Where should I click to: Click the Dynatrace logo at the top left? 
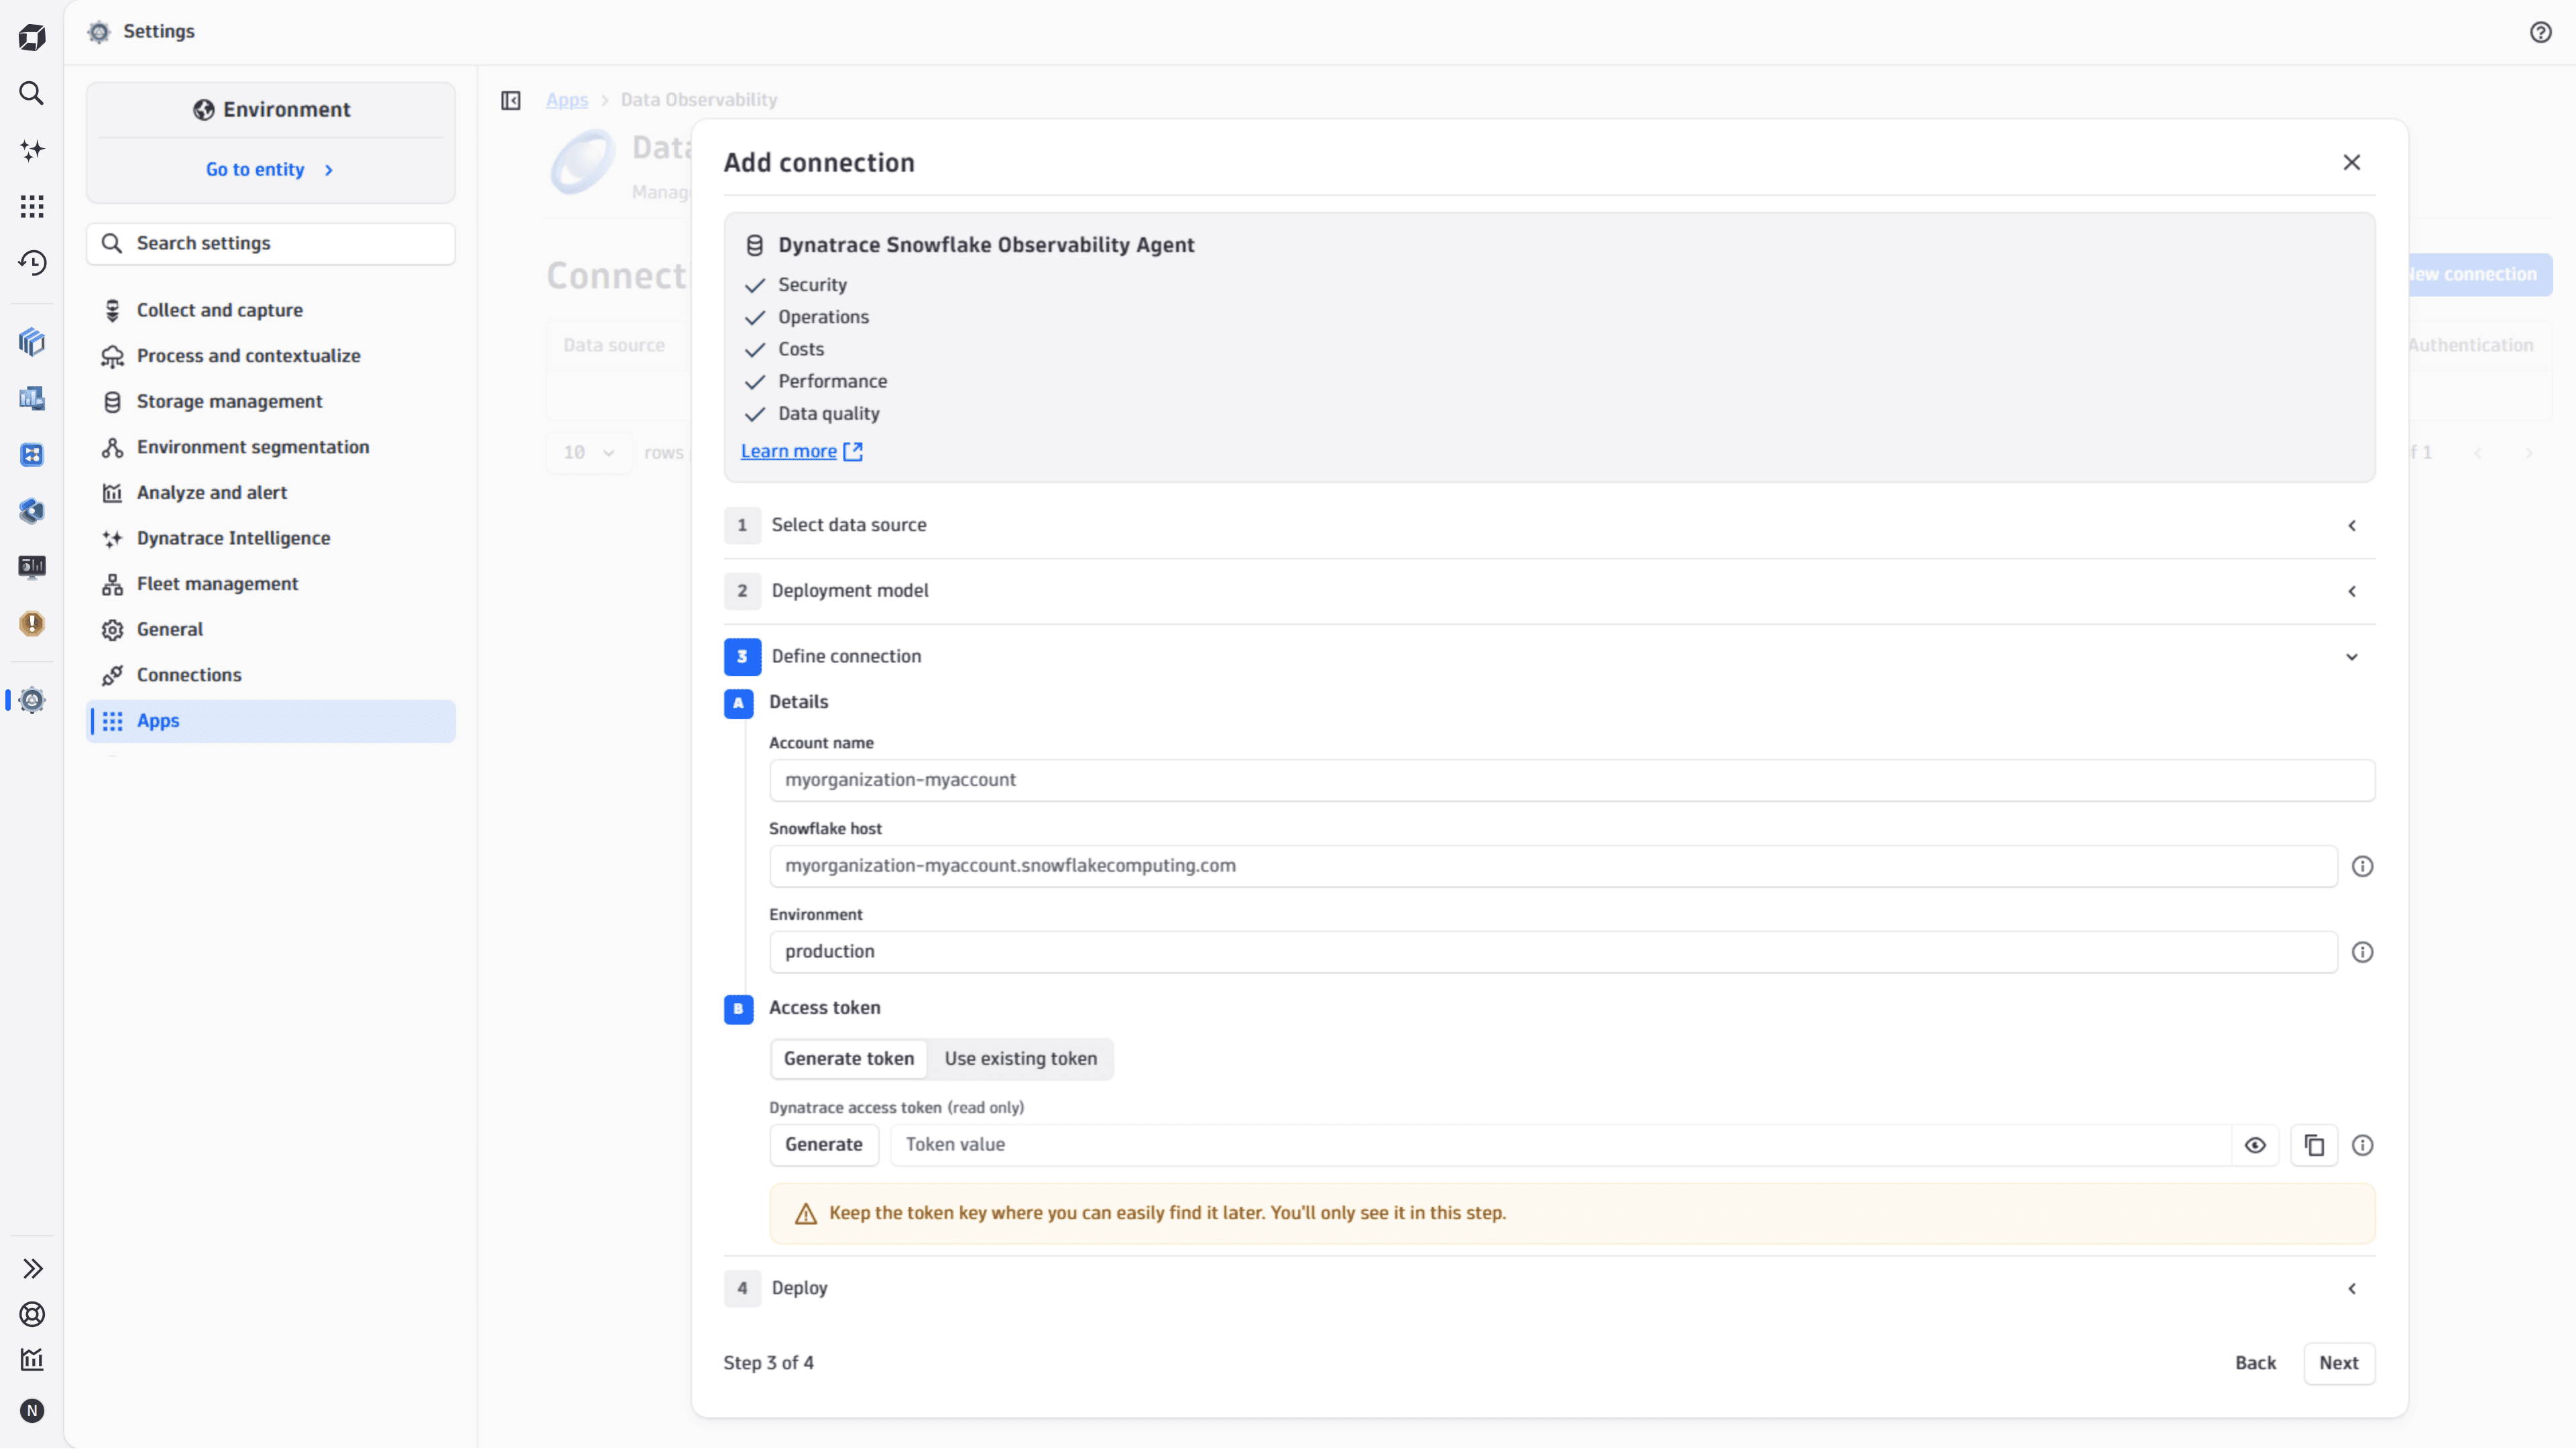tap(32, 37)
